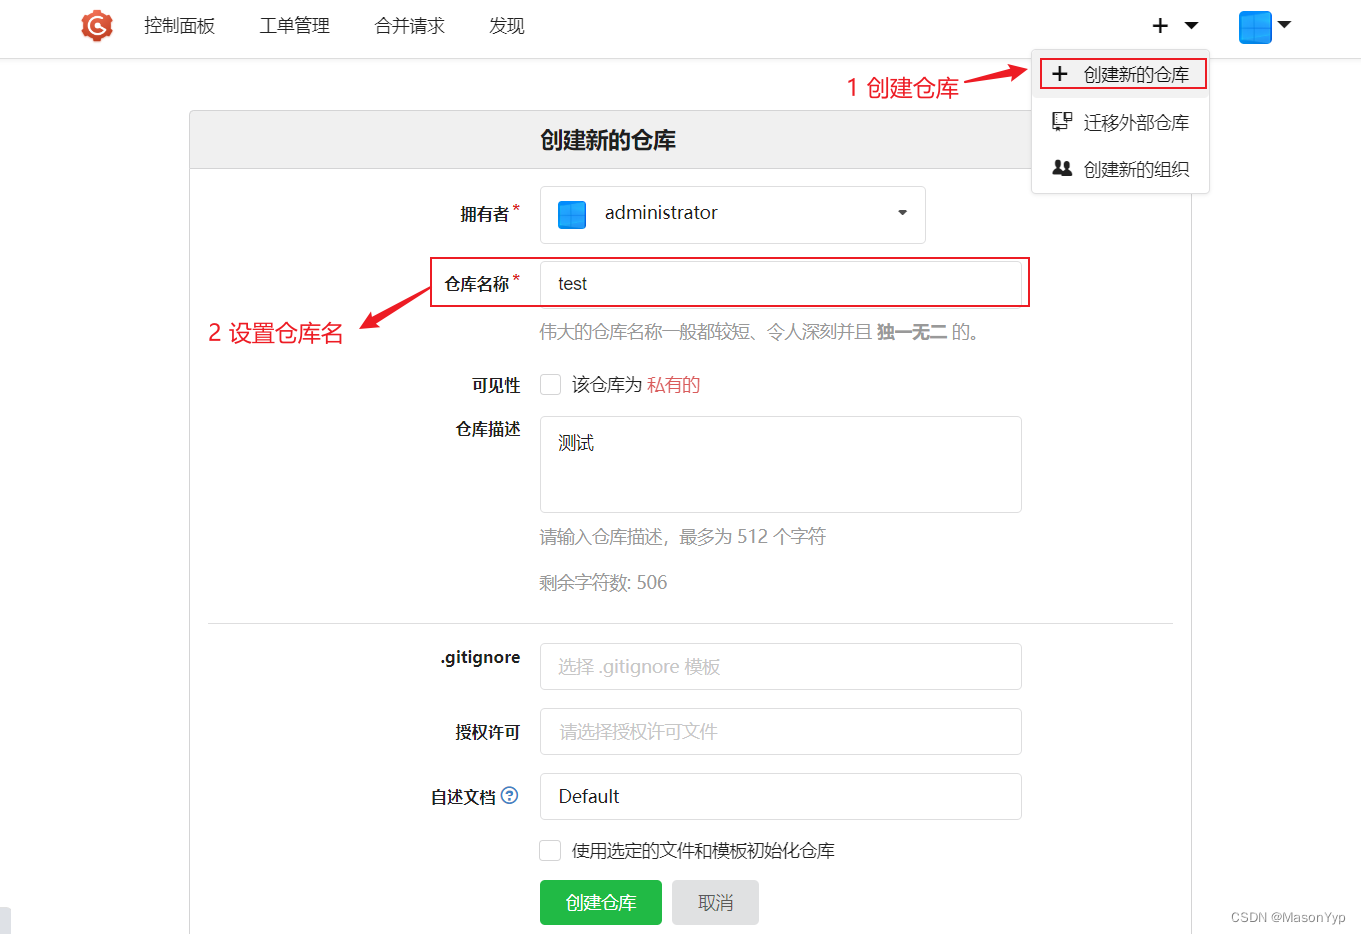The height and width of the screenshot is (934, 1361).
Task: Switch to 工单管理 in the navbar
Action: click(294, 26)
